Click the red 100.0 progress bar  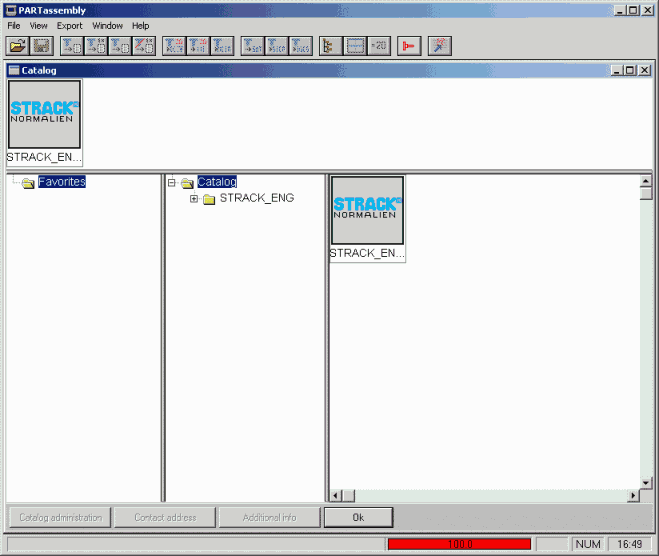coord(459,544)
